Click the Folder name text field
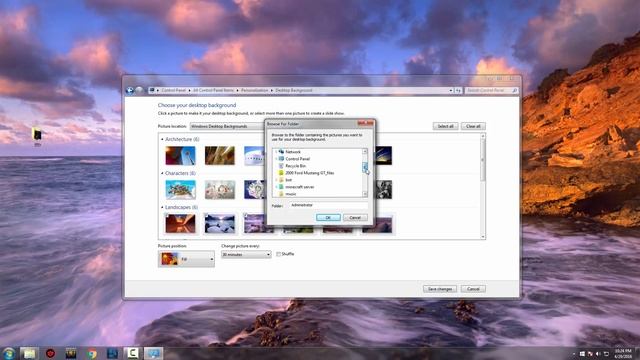Image resolution: width=640 pixels, height=360 pixels. [x=329, y=205]
